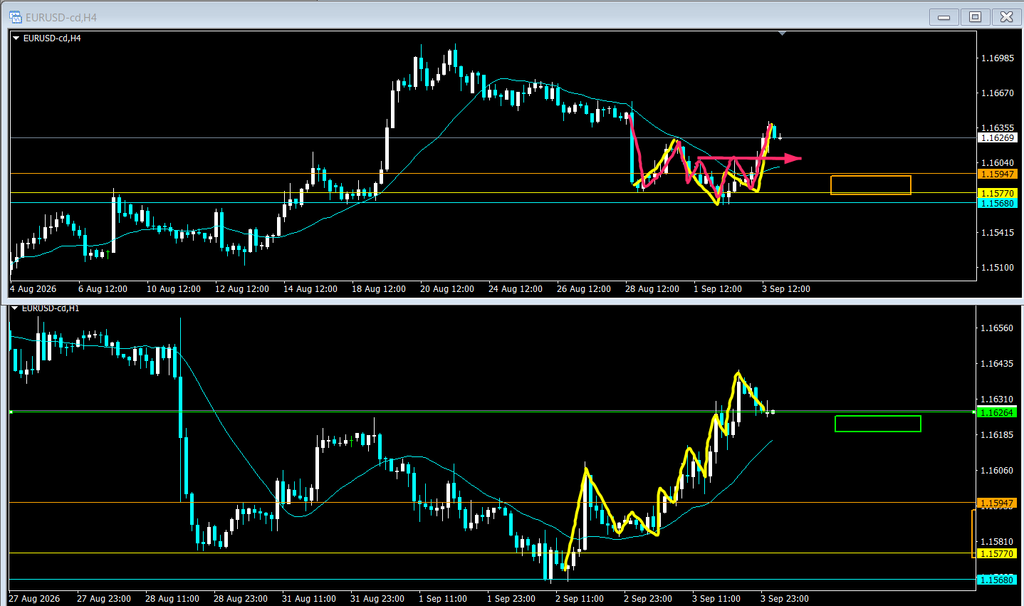Click the yellow 1.15770 price label on the H1 chart
Viewport: 1024px width, 606px height.
coord(997,554)
